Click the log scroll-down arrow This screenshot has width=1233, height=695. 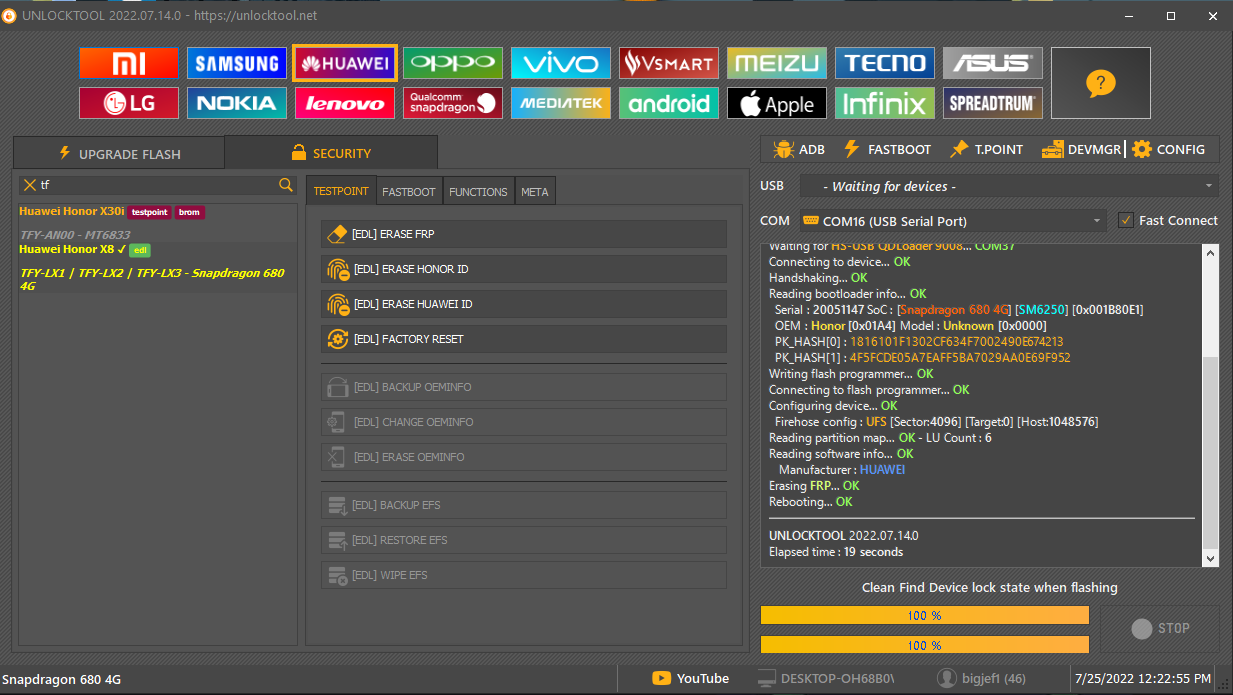pos(1211,559)
